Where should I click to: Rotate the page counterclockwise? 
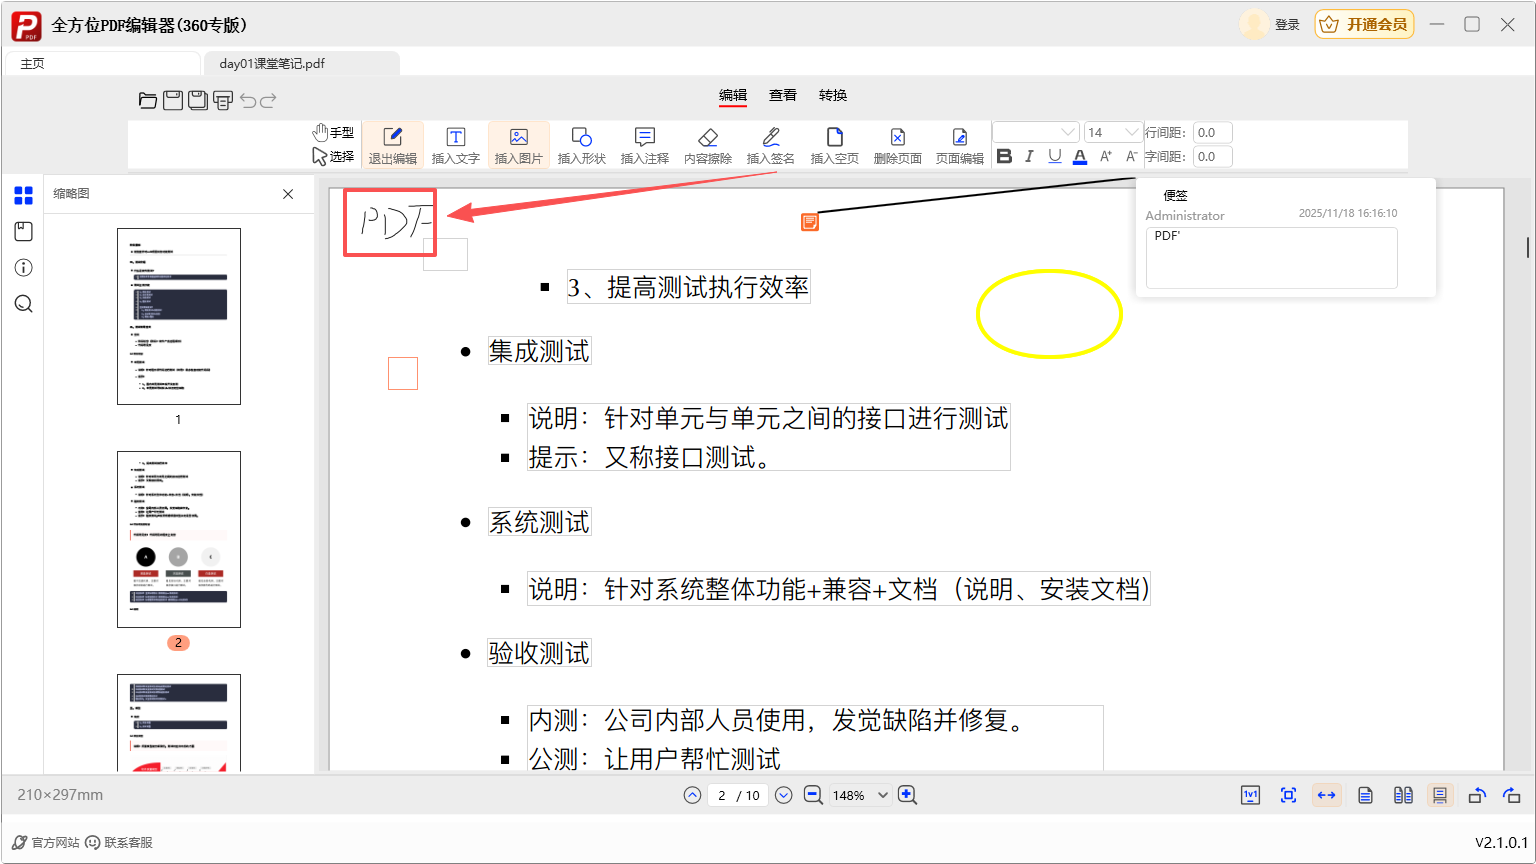[1476, 795]
